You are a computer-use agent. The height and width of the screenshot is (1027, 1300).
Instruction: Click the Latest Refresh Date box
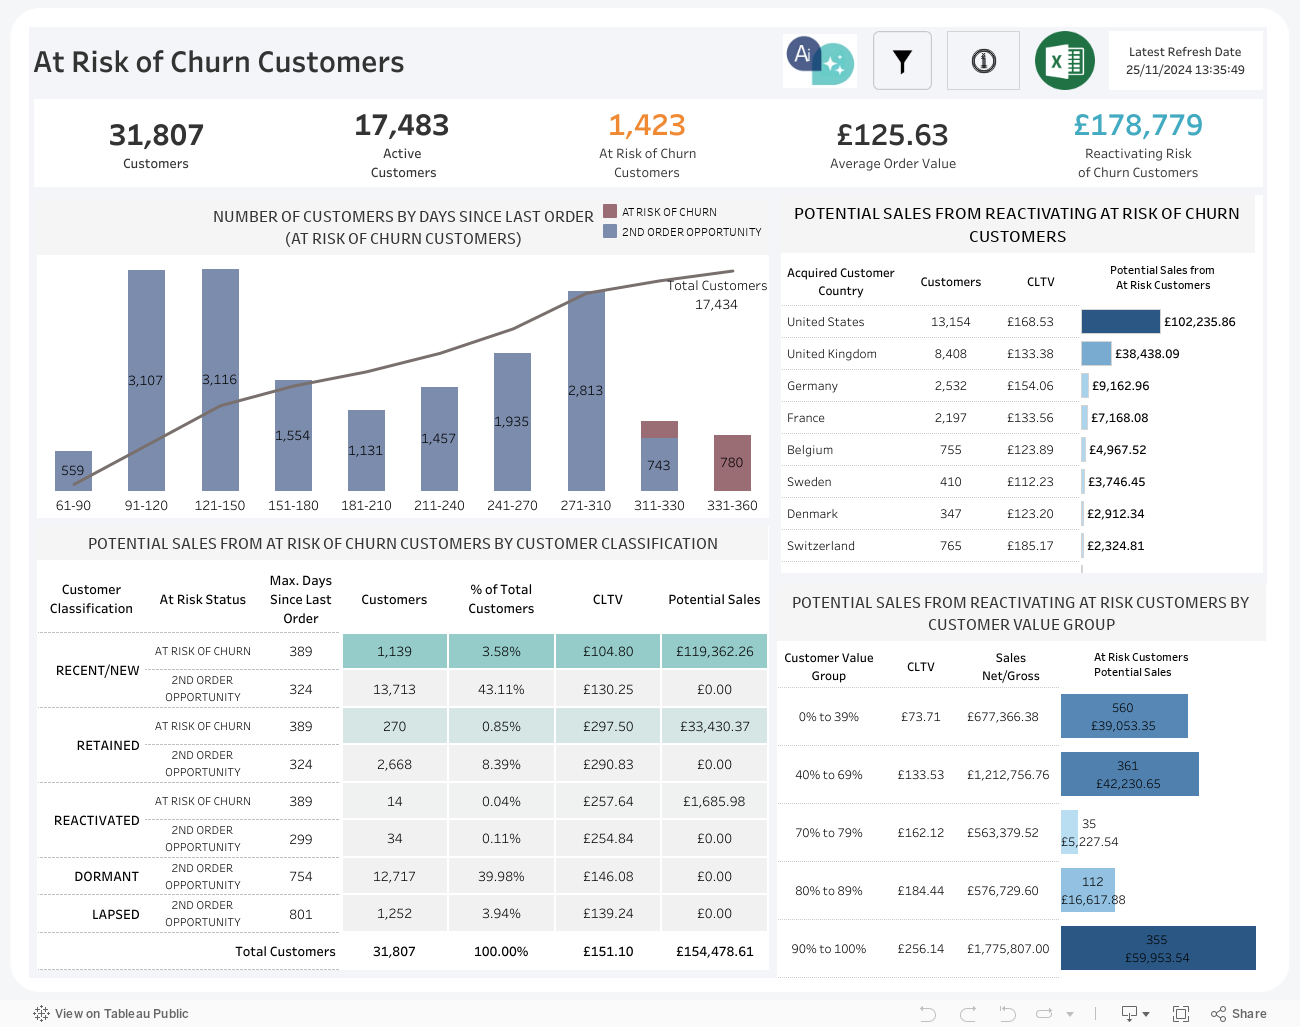pyautogui.click(x=1185, y=61)
